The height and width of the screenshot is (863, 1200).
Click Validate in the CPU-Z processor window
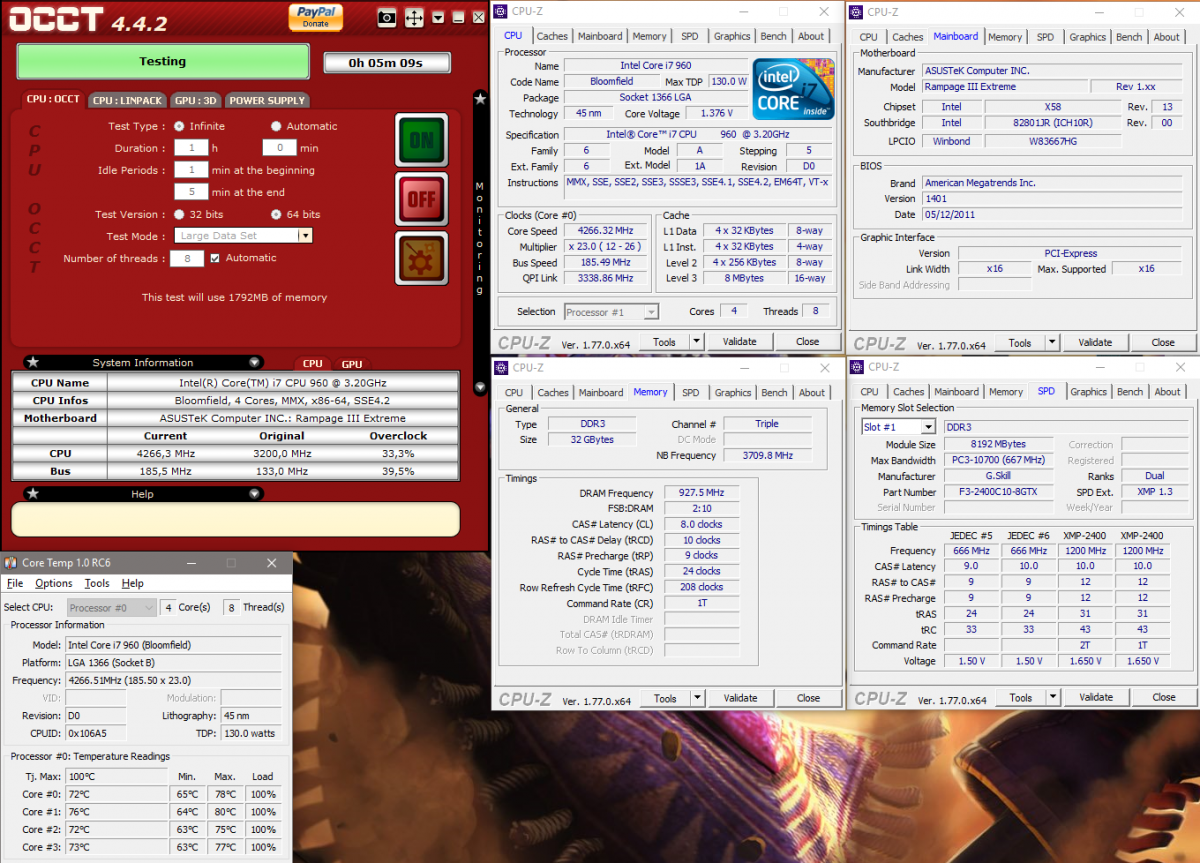pos(740,342)
